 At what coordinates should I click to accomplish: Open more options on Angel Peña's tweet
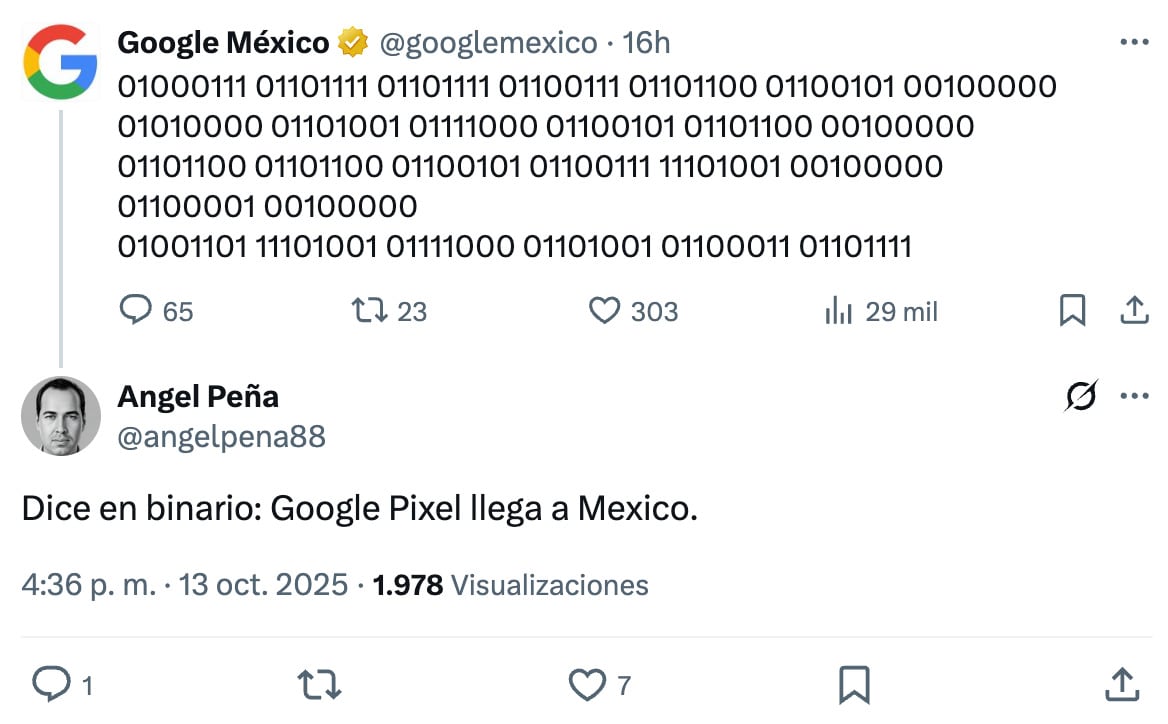coord(1134,396)
